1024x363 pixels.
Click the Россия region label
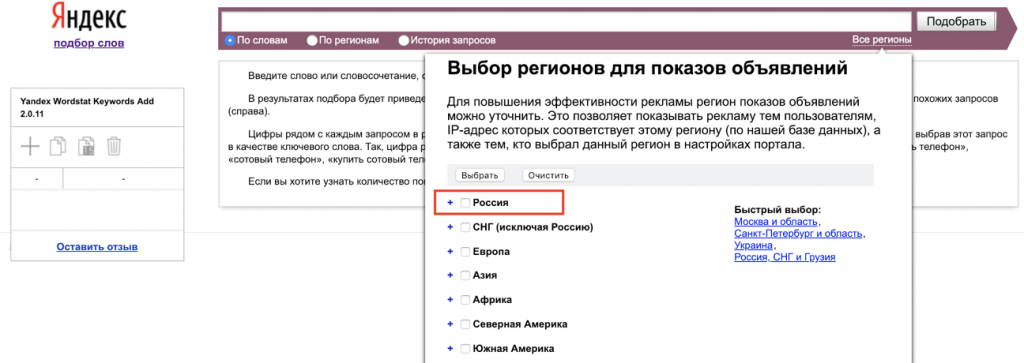click(490, 203)
